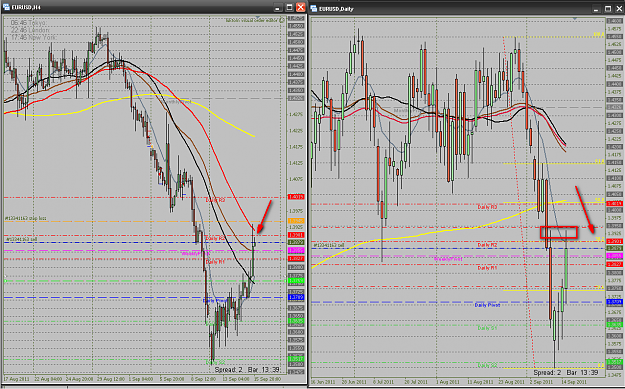Click the 17 Aug 2011 date on H4 time axis
Image resolution: width=625 pixels, height=389 pixels.
[16, 379]
